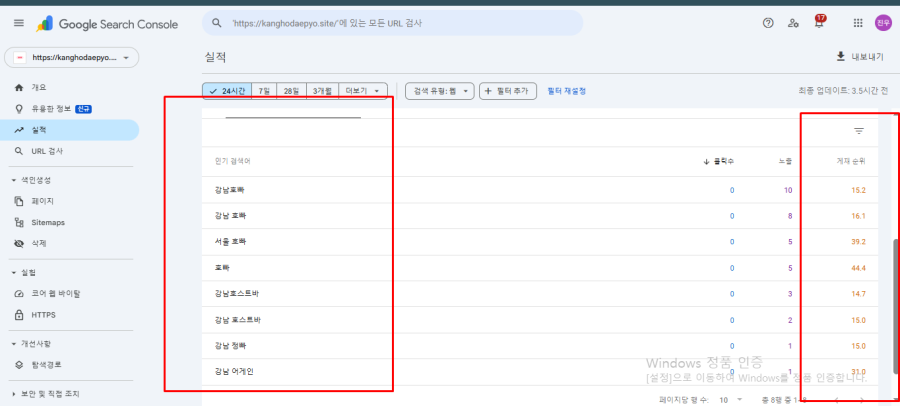Expand the 더보기 date range dropdown
The image size is (900, 406).
363,91
